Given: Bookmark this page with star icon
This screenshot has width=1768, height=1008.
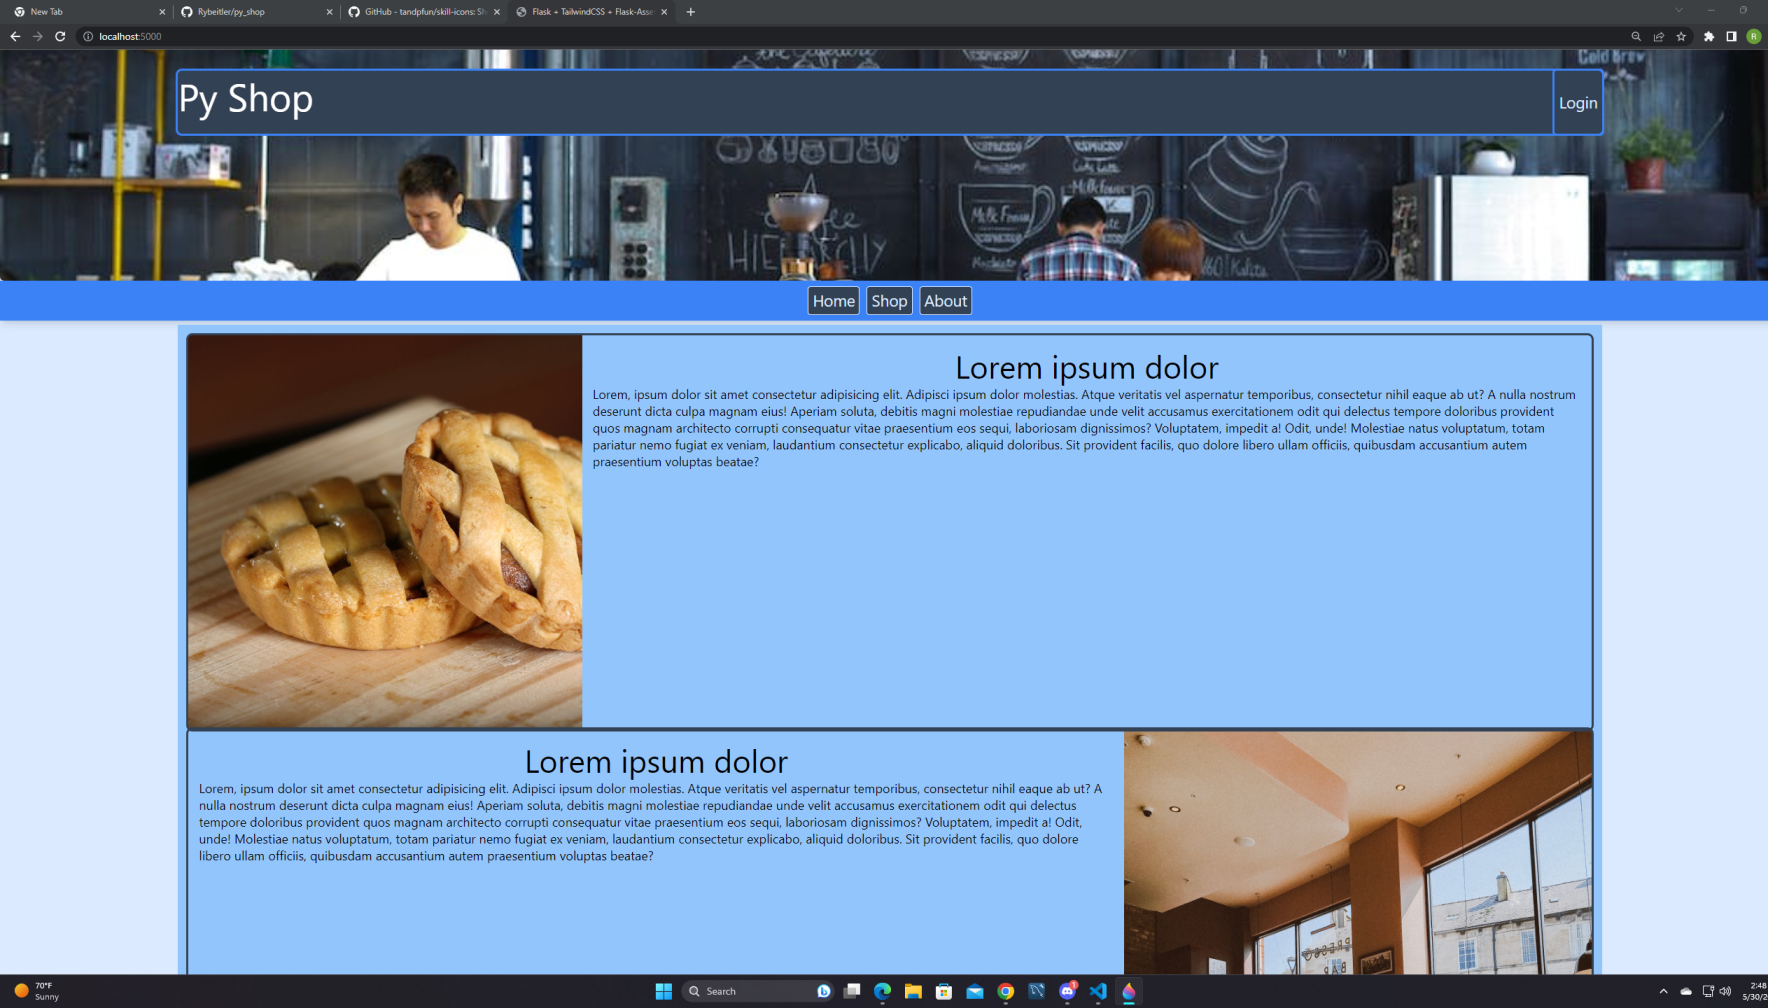Looking at the screenshot, I should 1681,36.
